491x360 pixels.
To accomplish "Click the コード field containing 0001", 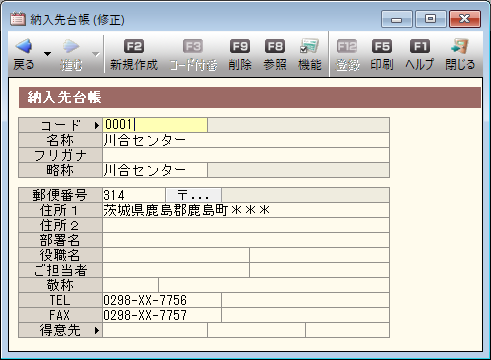I will click(x=155, y=125).
